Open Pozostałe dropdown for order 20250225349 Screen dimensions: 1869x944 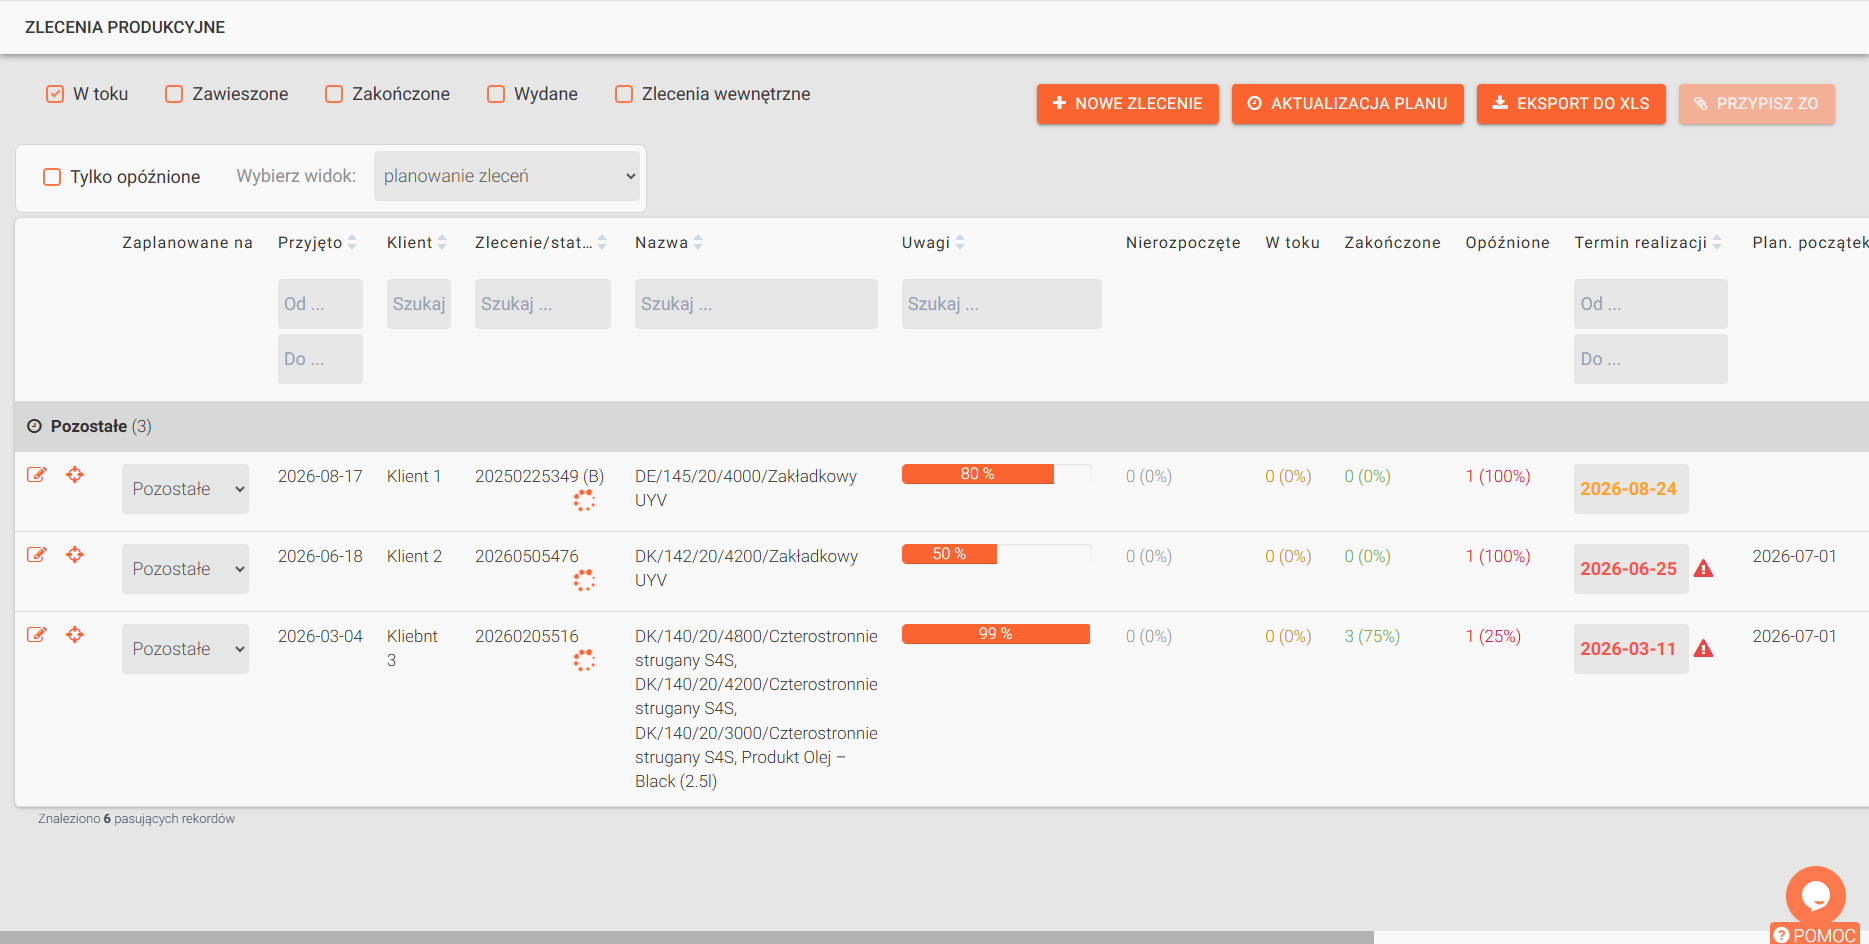tap(185, 489)
